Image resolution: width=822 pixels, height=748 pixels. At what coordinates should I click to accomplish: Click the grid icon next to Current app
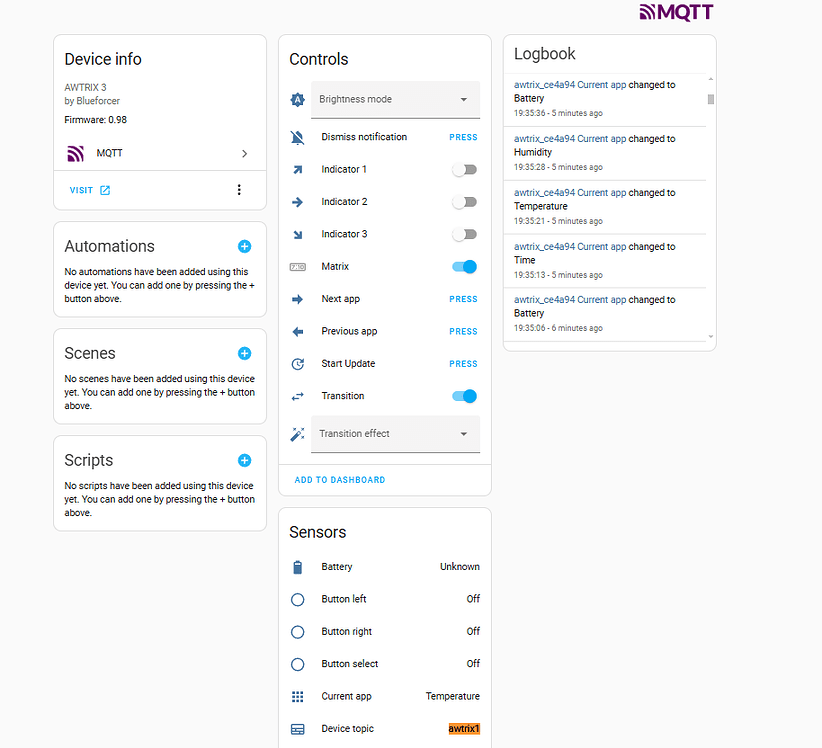coord(296,696)
